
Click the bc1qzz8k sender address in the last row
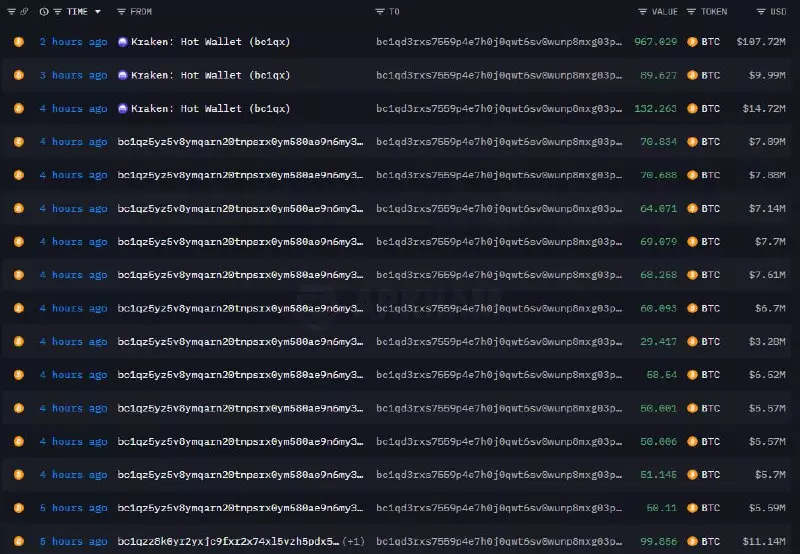pyautogui.click(x=228, y=541)
